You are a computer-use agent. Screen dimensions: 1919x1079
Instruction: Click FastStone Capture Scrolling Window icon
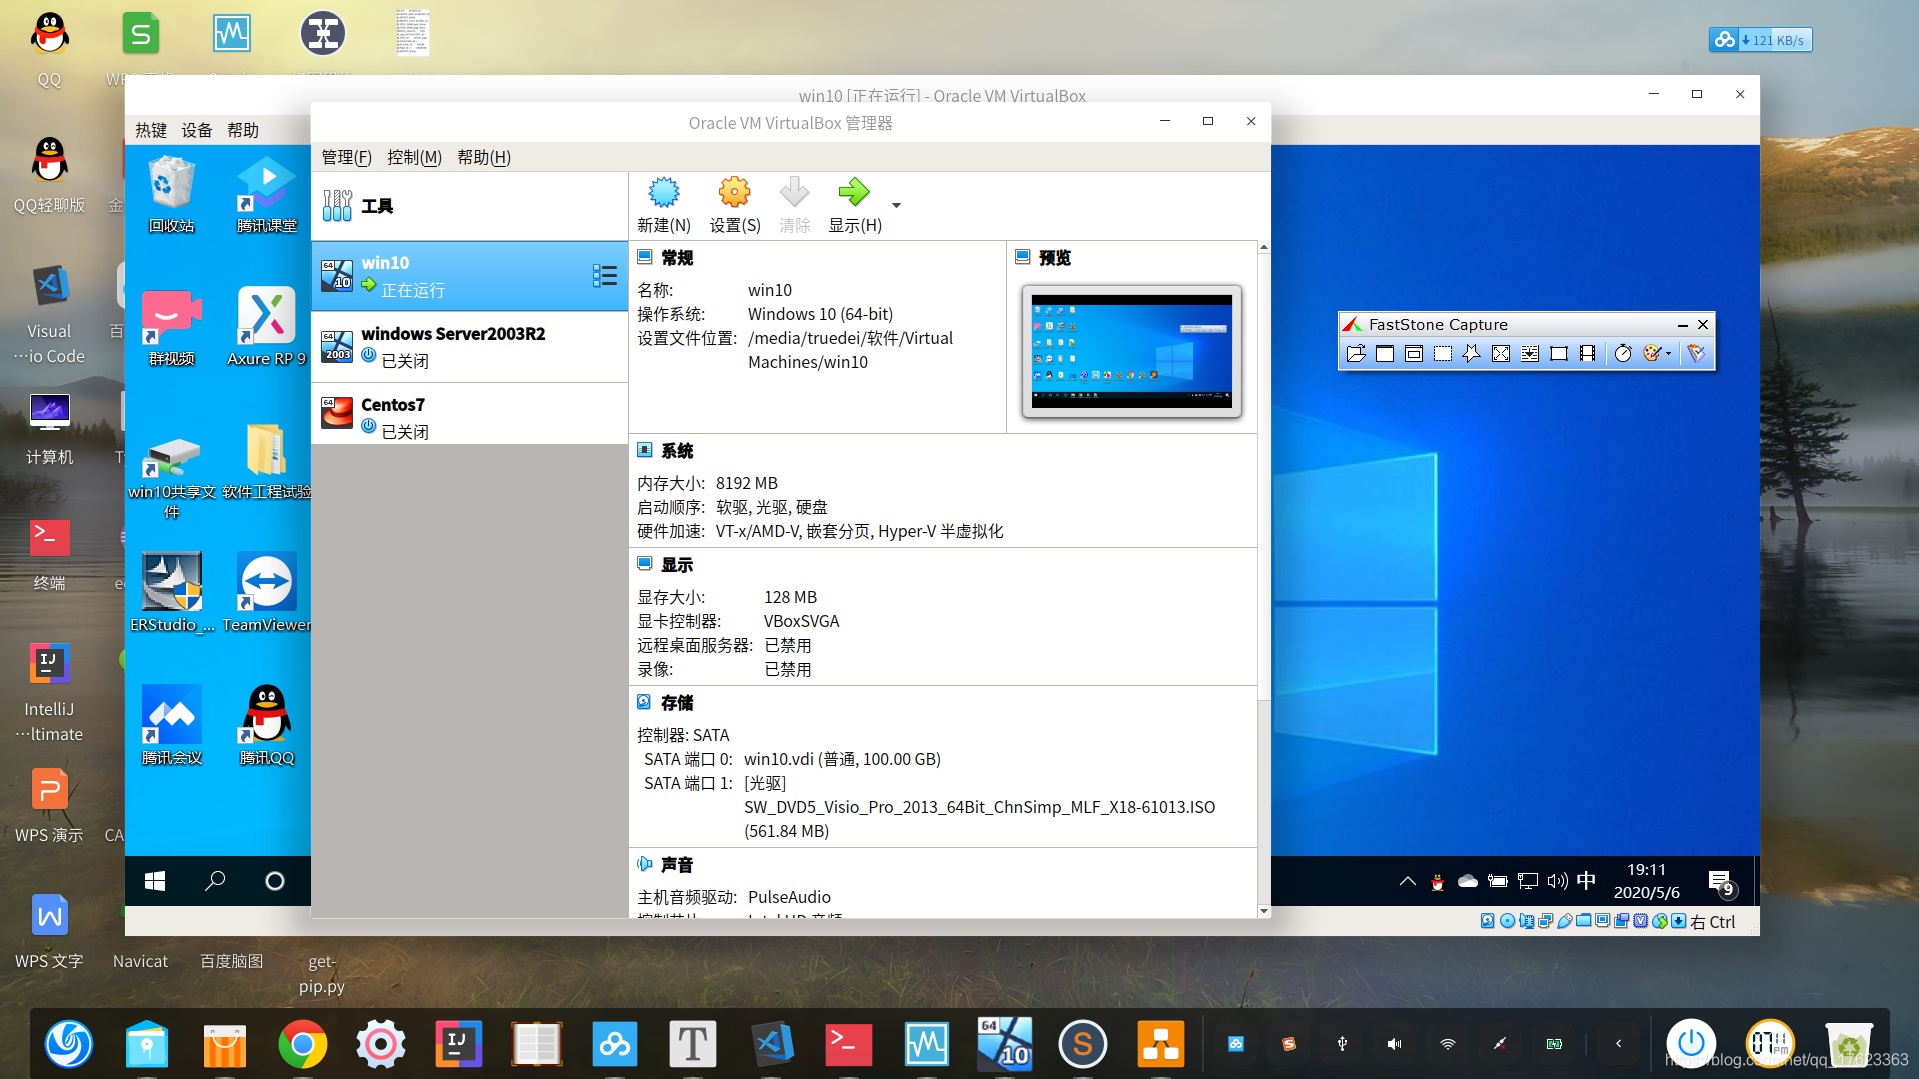tap(1530, 353)
